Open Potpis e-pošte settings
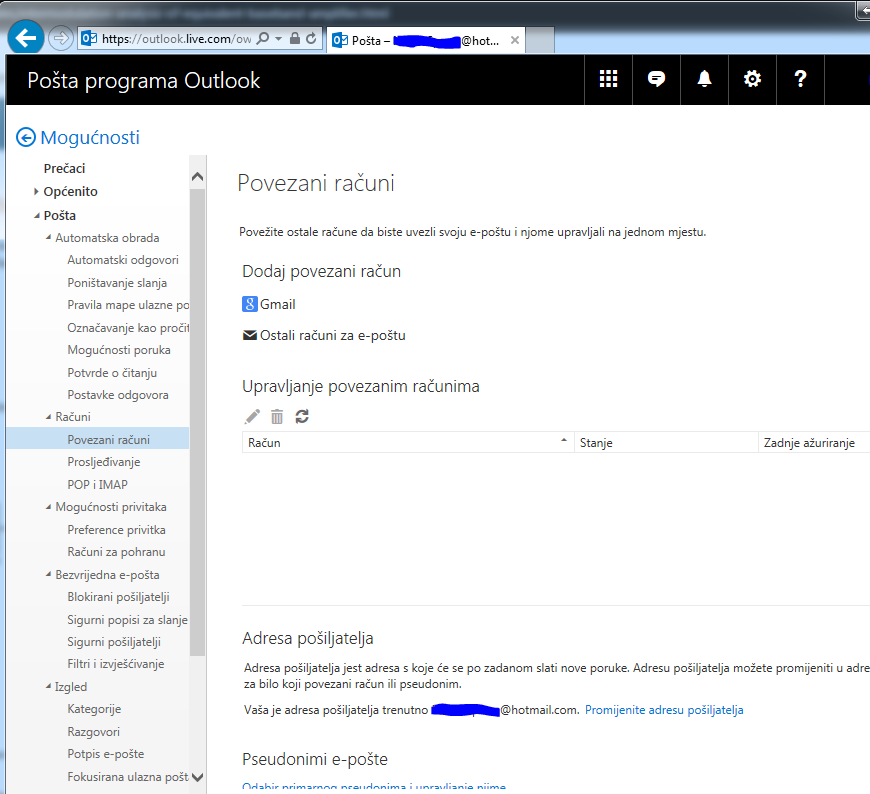This screenshot has width=870, height=794. coord(105,753)
